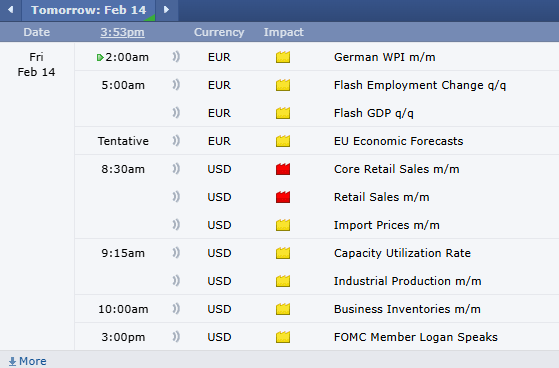Image resolution: width=559 pixels, height=368 pixels.
Task: Click the 9:15am time cell
Action: 123,253
